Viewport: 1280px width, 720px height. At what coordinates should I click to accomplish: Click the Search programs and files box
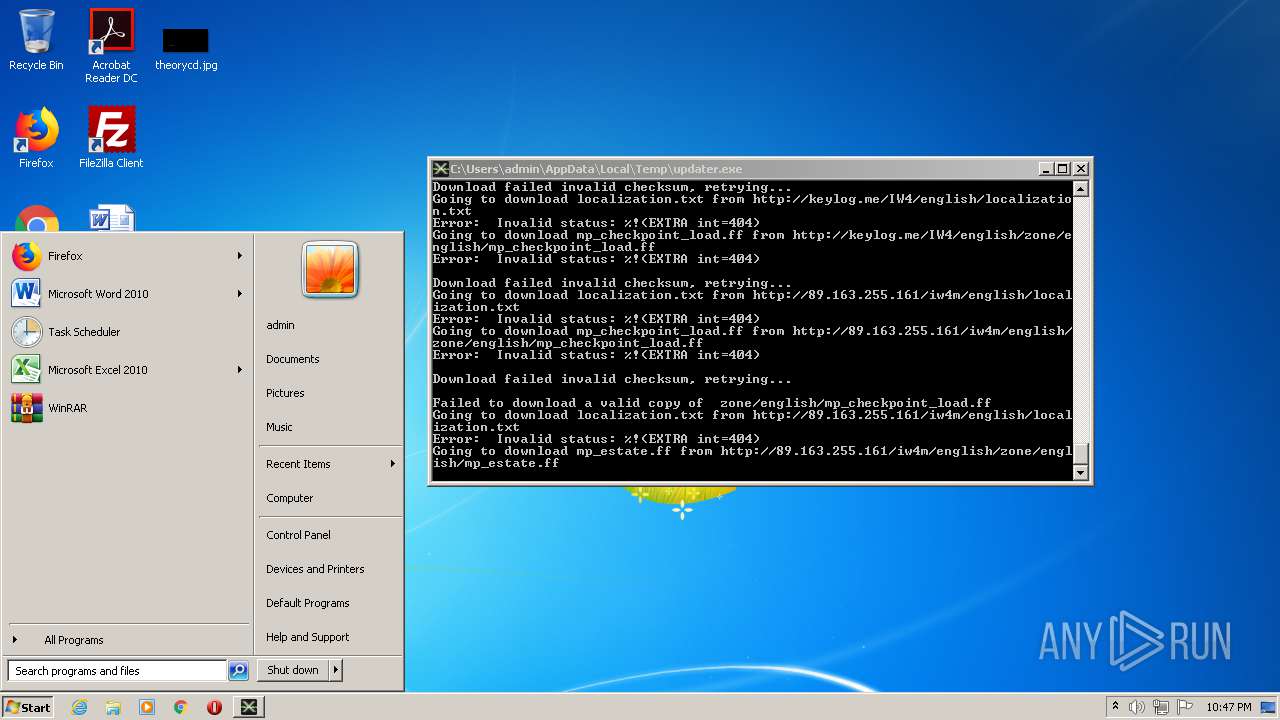point(117,671)
